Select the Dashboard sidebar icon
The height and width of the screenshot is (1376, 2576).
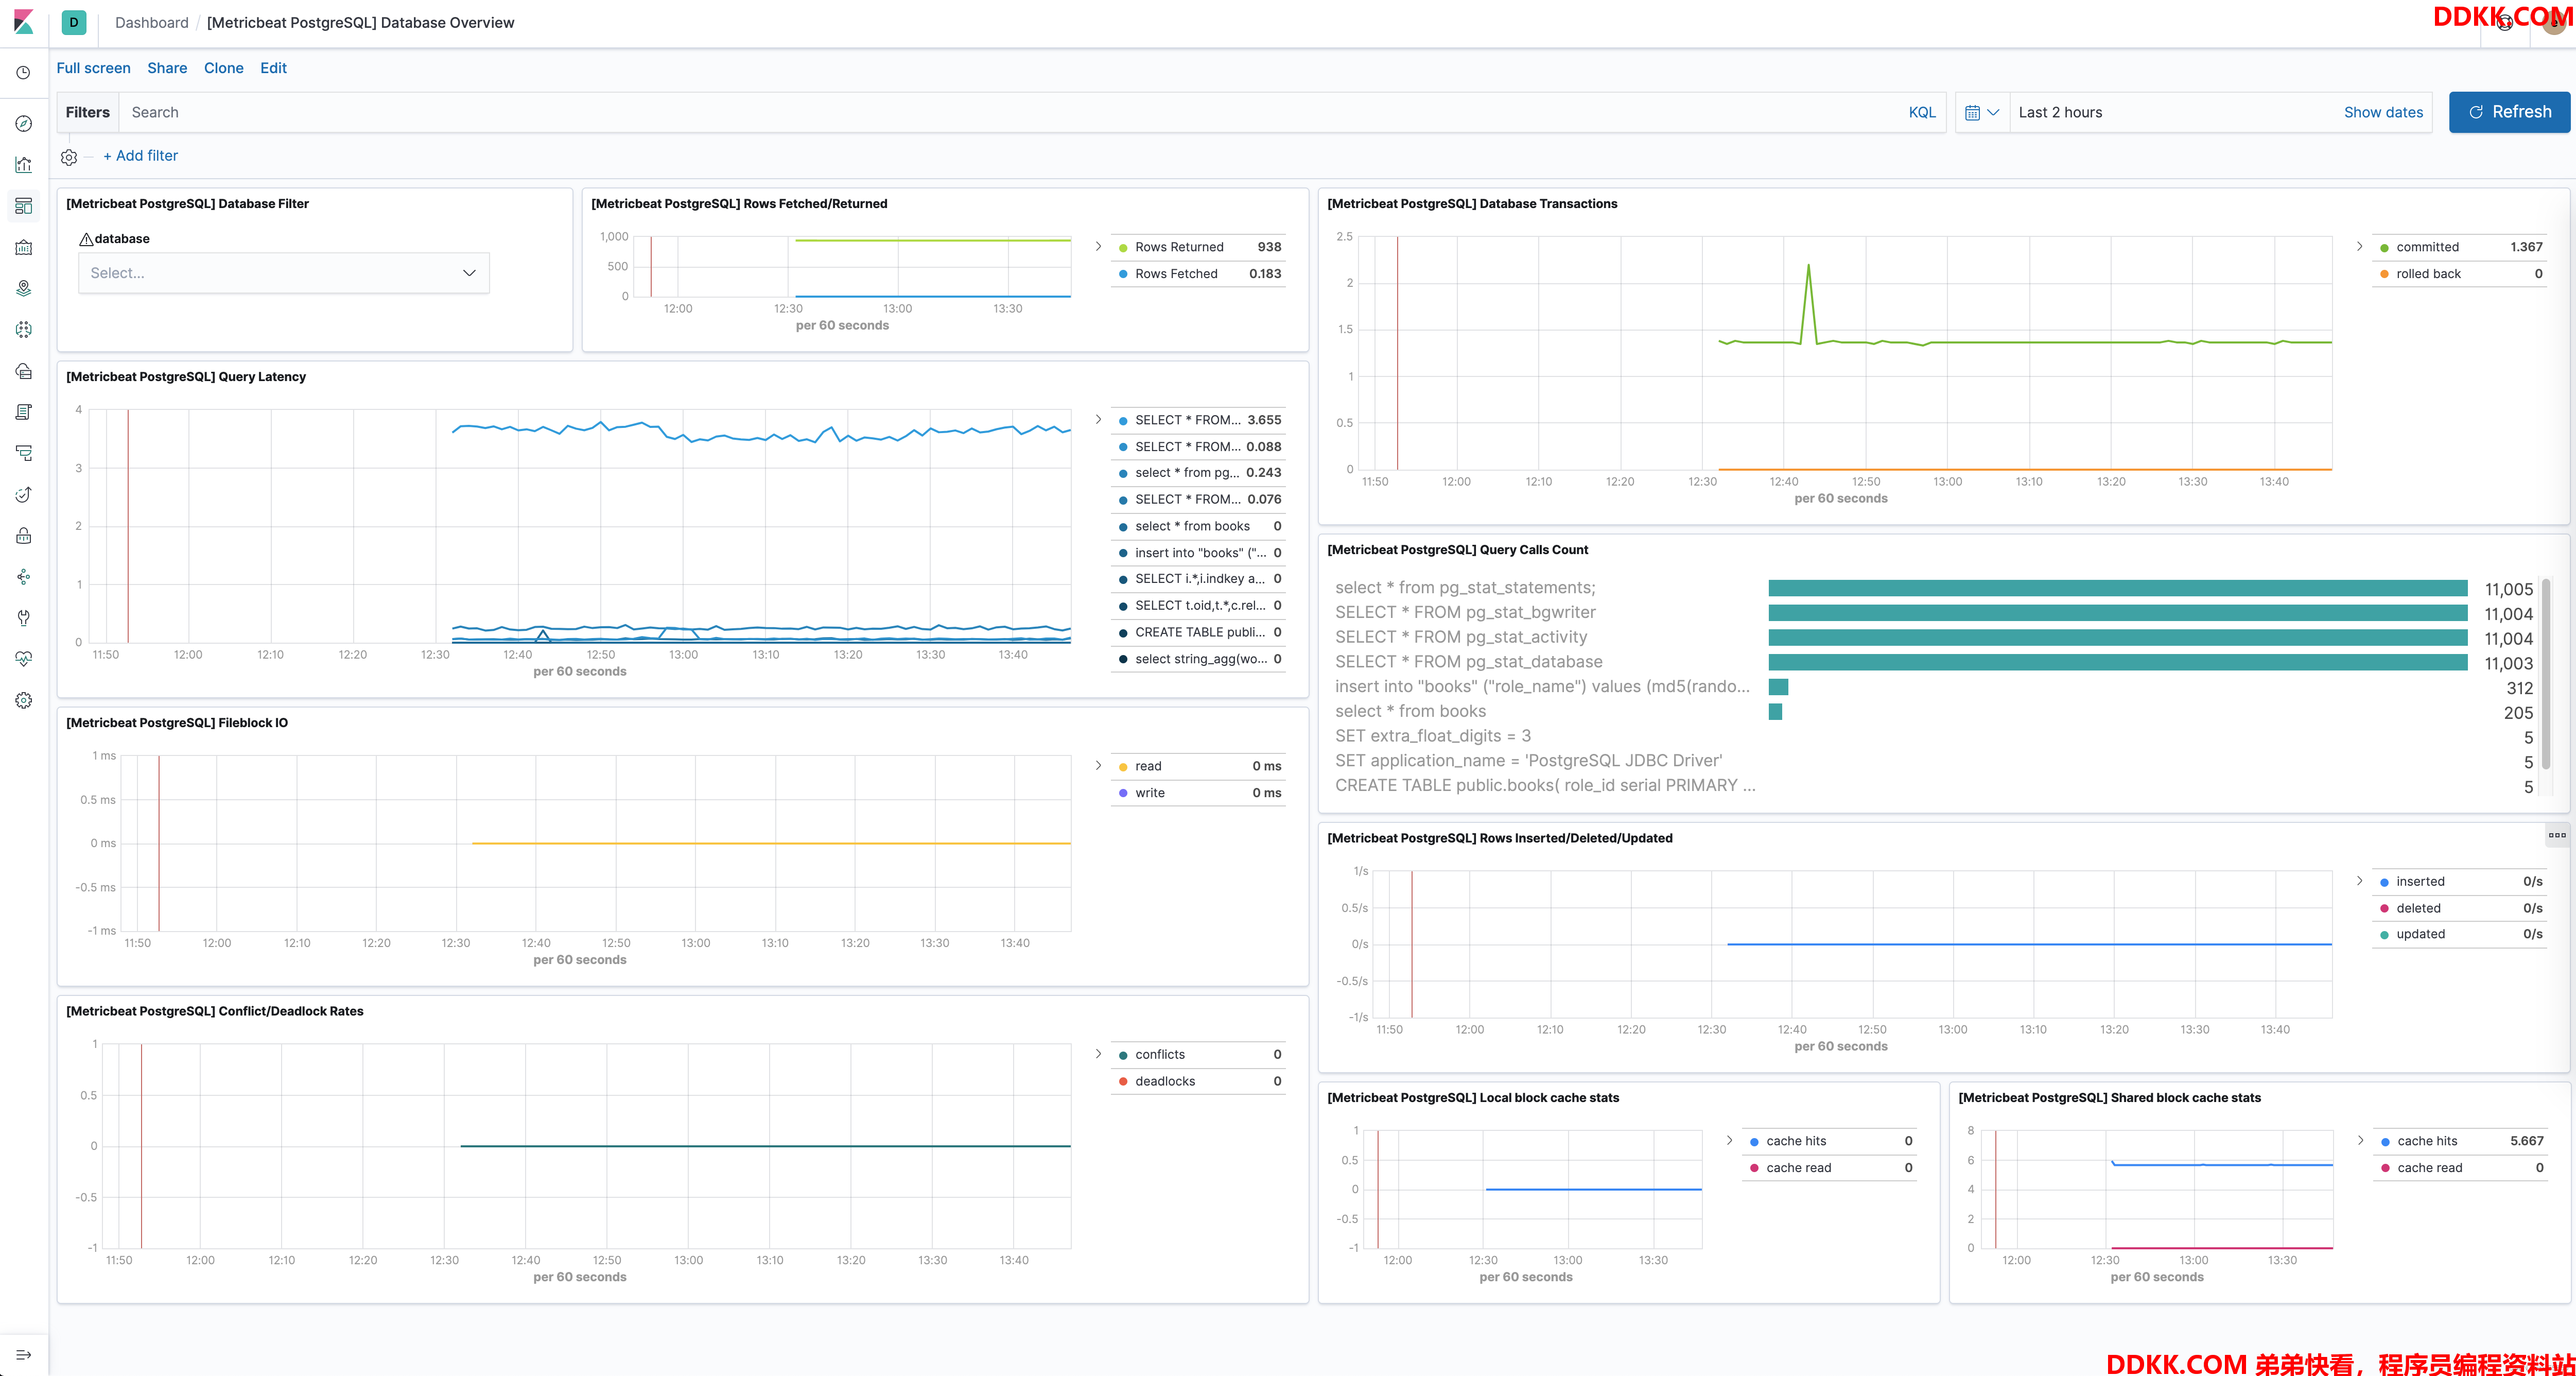tap(23, 206)
